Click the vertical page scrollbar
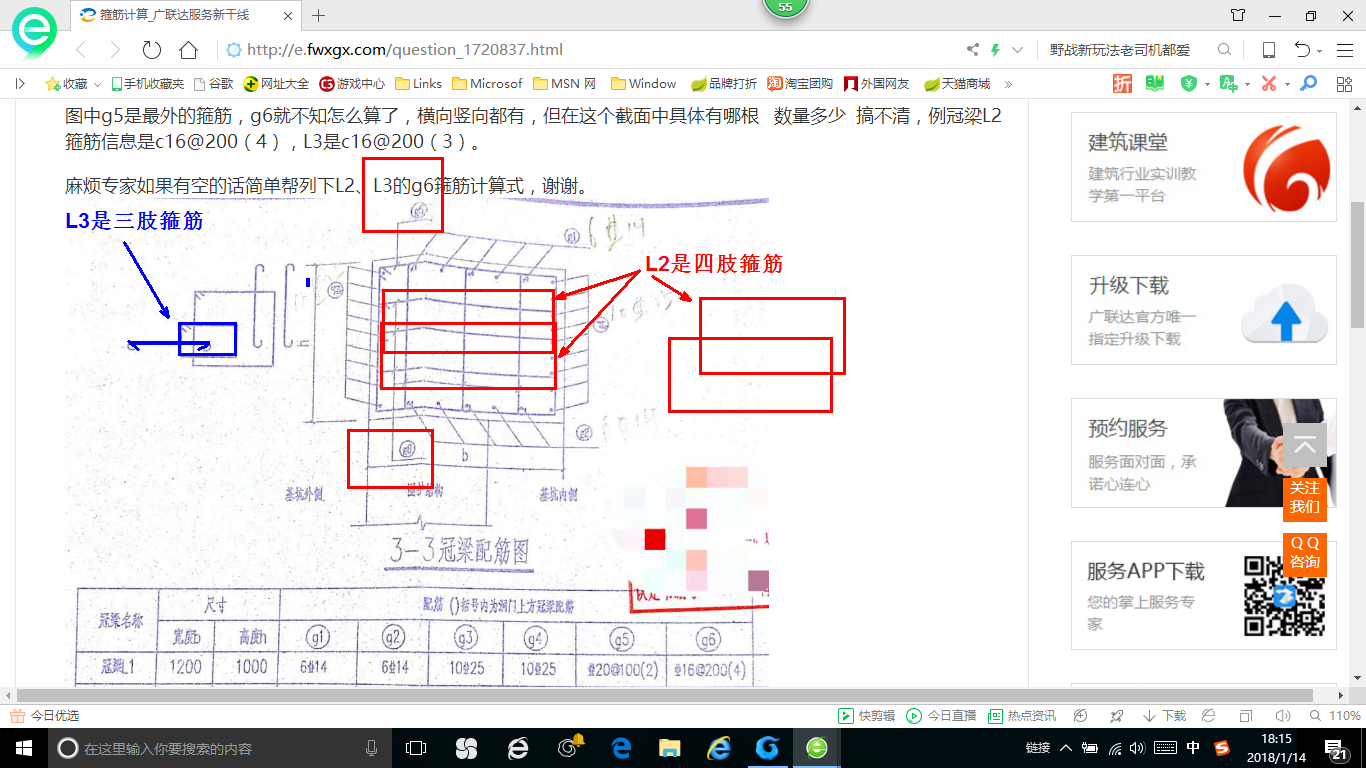The image size is (1366, 768). pos(1357,265)
